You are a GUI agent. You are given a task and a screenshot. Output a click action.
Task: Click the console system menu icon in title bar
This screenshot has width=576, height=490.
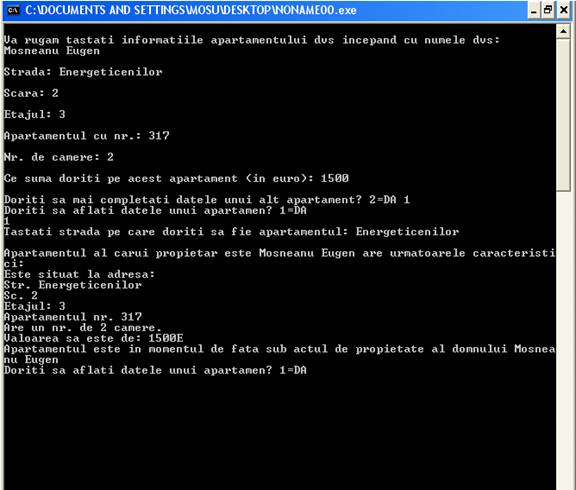(13, 10)
